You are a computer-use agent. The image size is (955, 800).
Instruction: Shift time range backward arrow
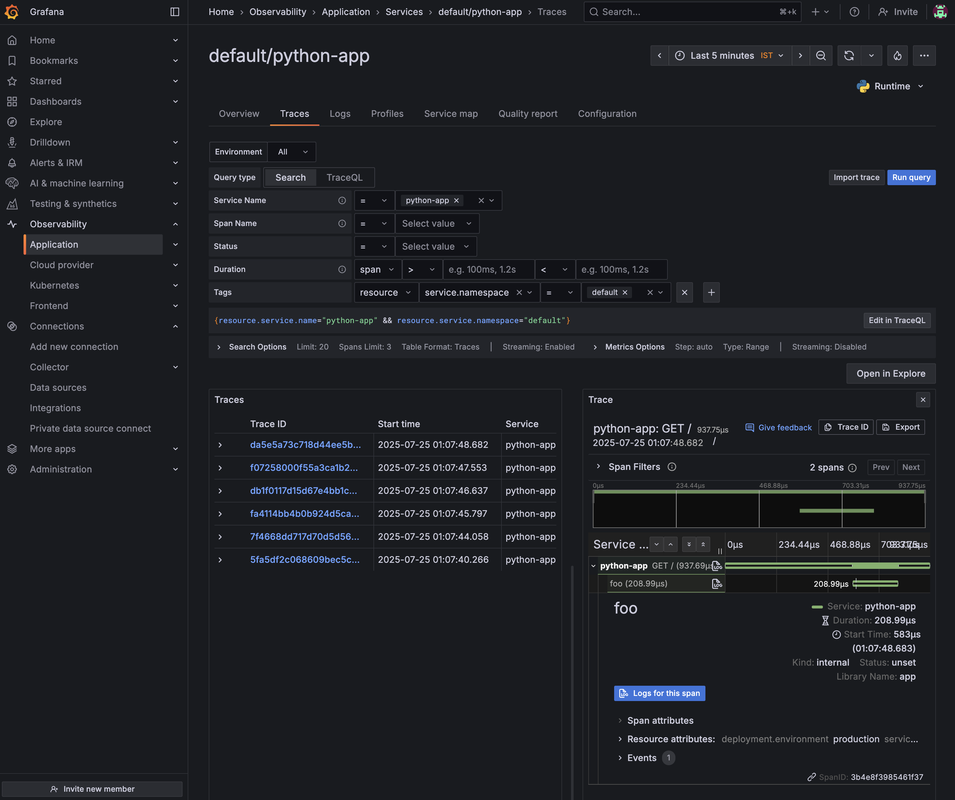click(x=659, y=55)
